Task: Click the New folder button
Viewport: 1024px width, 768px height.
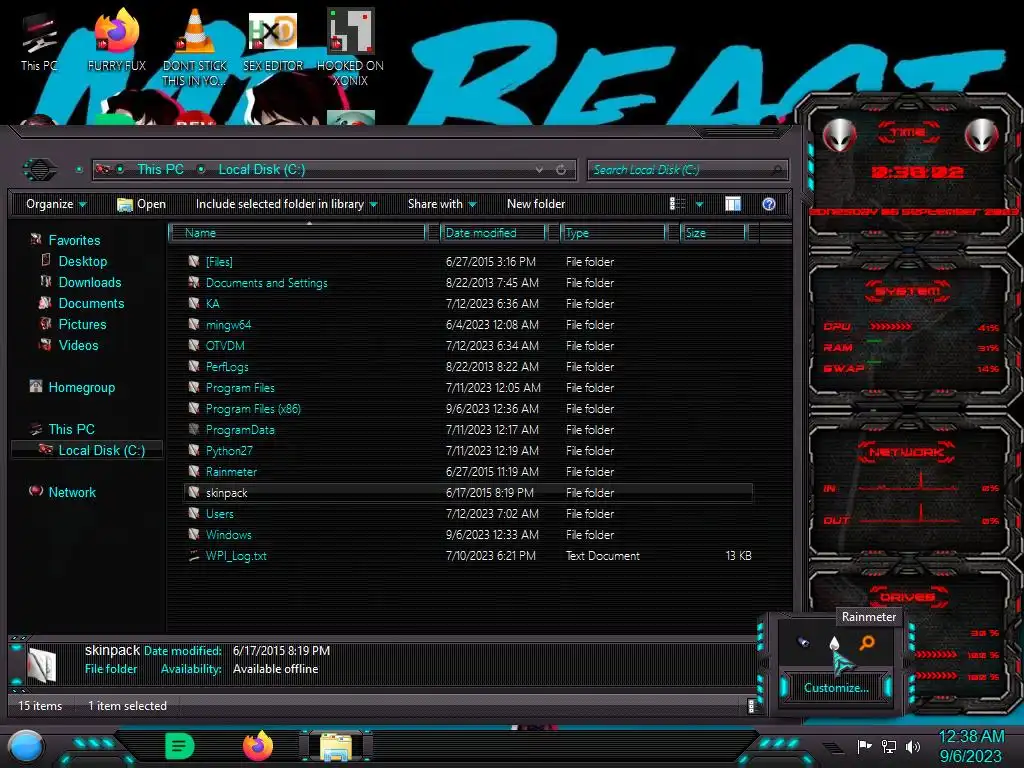Action: 536,204
